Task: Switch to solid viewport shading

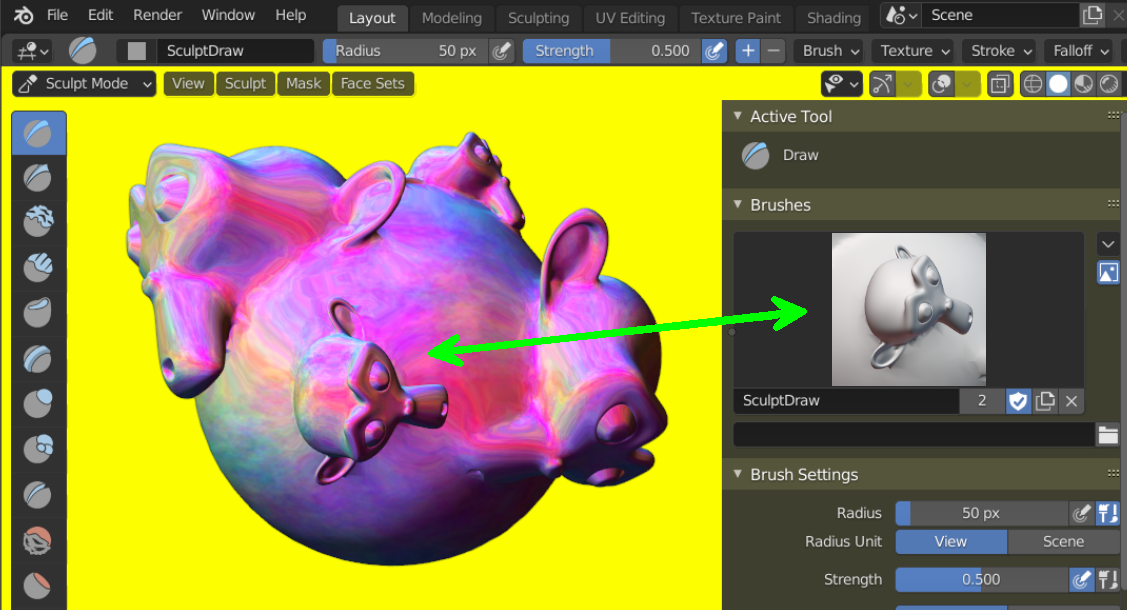Action: (x=1058, y=84)
